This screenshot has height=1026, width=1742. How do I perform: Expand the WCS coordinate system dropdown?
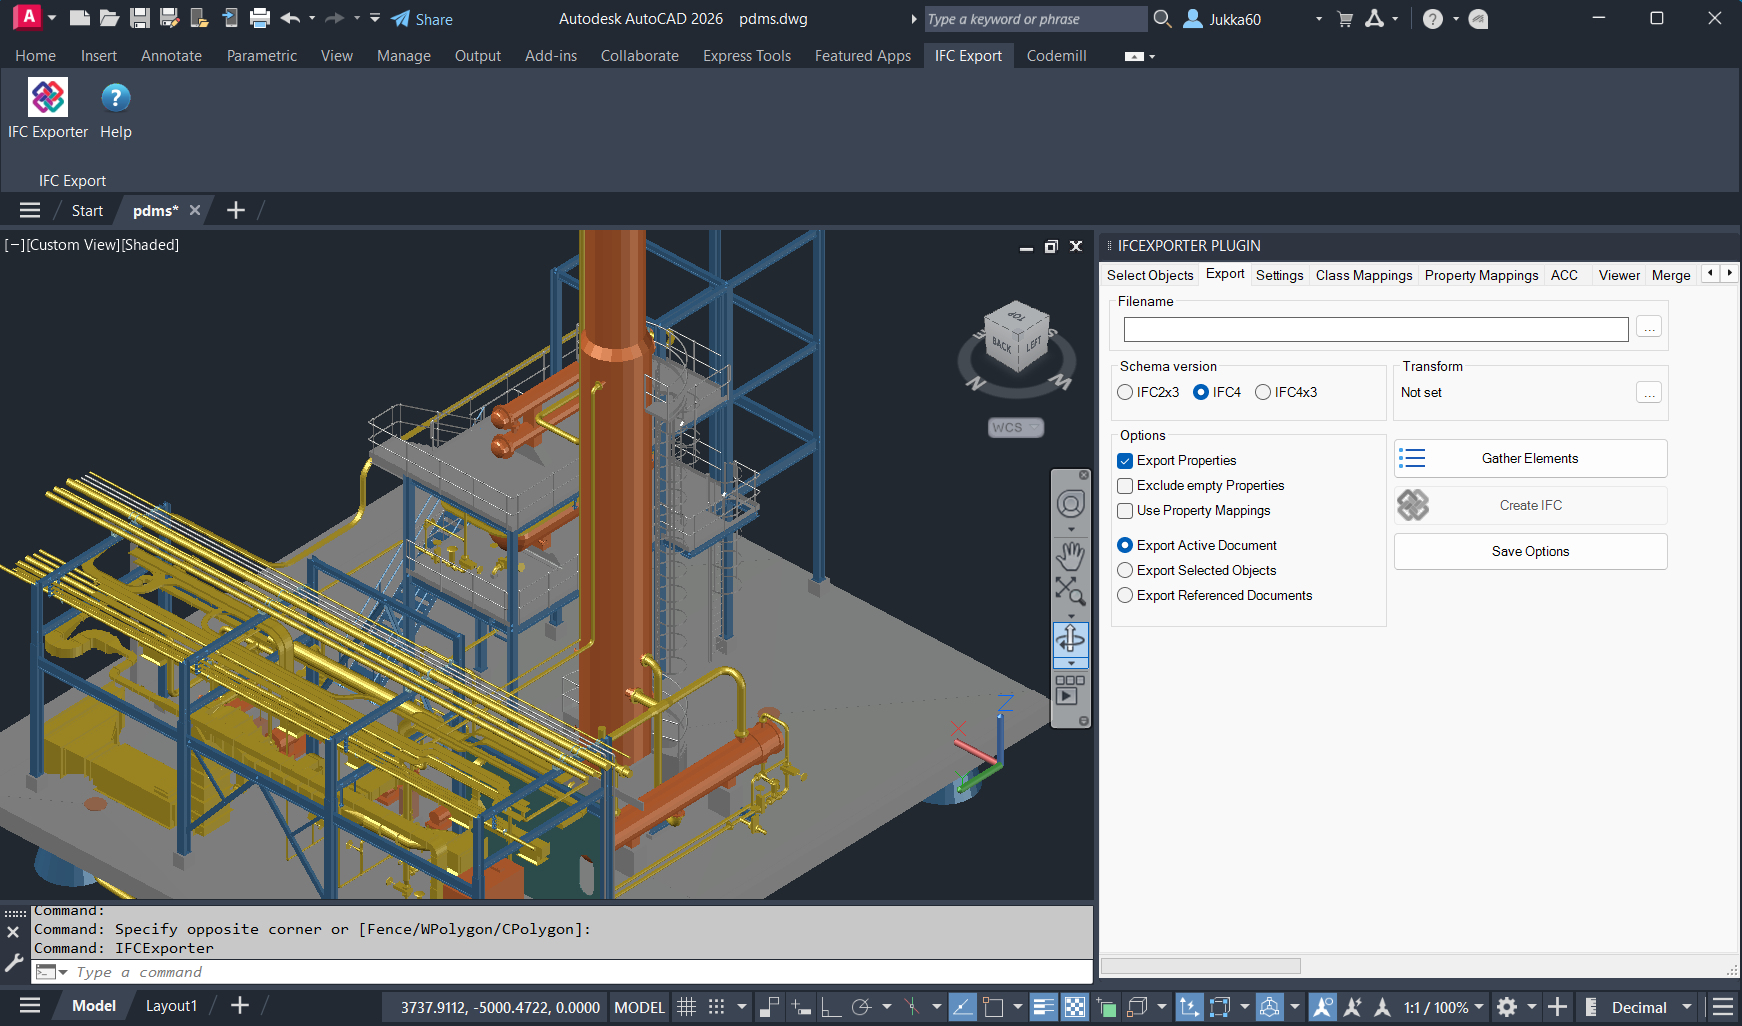(x=1015, y=428)
